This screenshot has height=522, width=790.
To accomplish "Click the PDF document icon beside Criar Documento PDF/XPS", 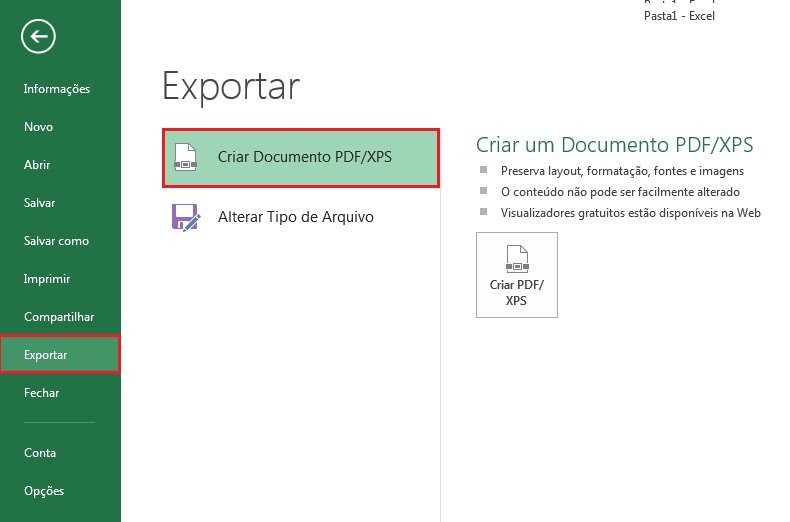I will pos(186,157).
